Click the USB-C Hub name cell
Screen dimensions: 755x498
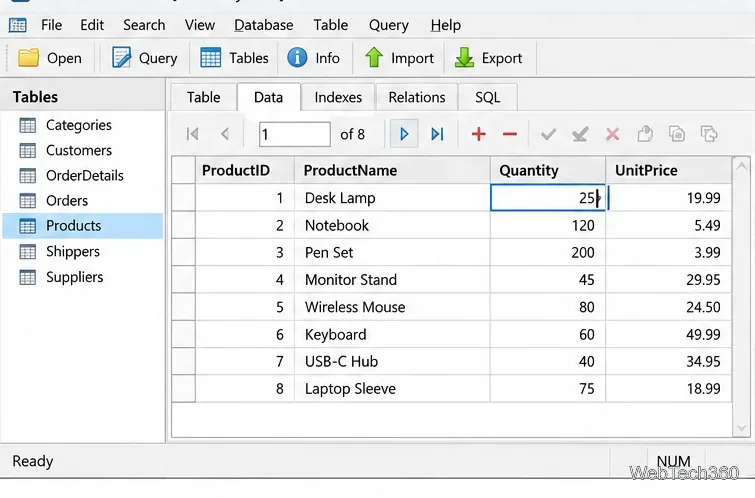pyautogui.click(x=392, y=361)
